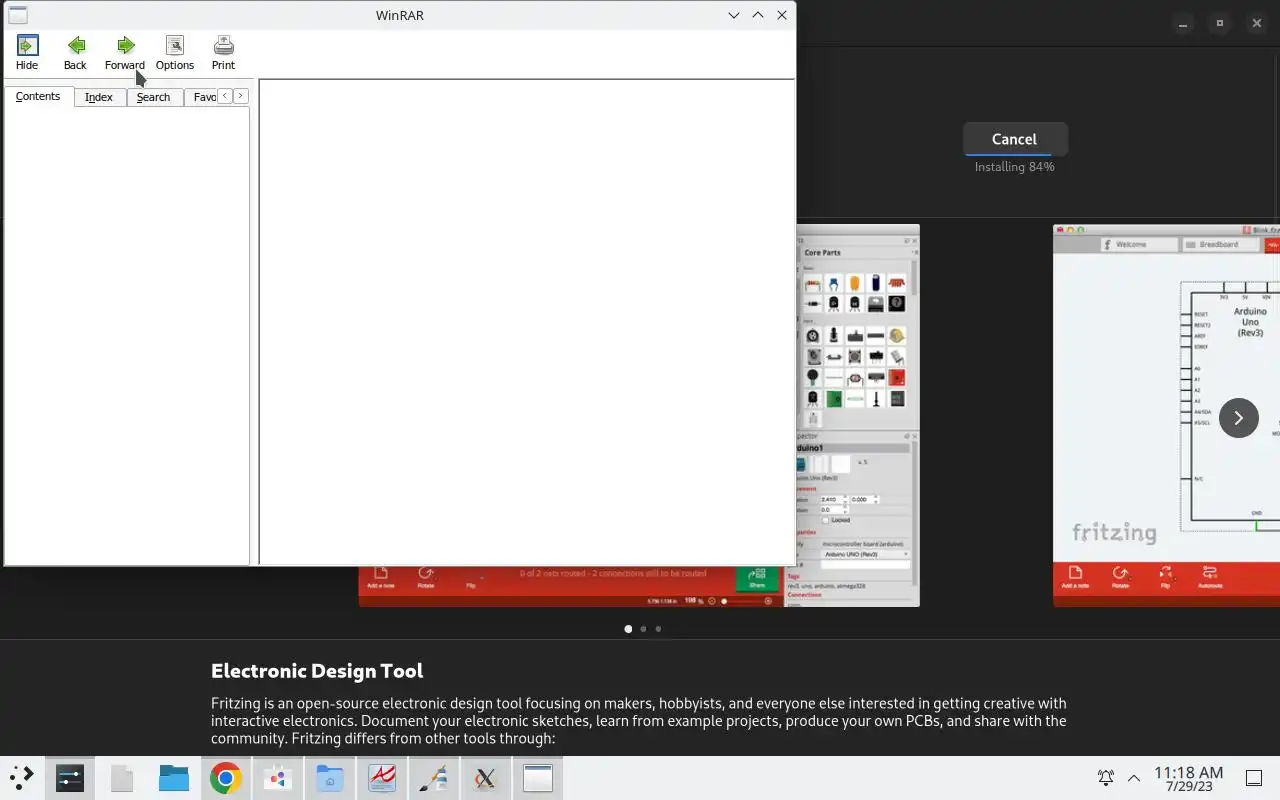Click the Print icon in WinRAR help

tap(223, 53)
